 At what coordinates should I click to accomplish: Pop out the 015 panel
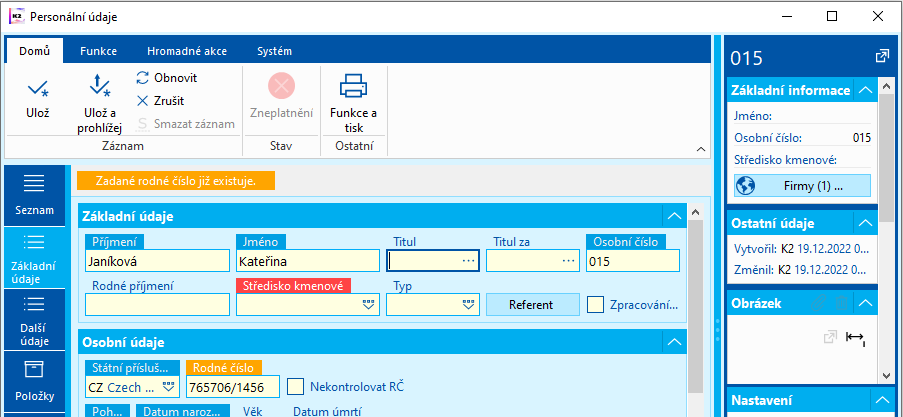coord(881,56)
